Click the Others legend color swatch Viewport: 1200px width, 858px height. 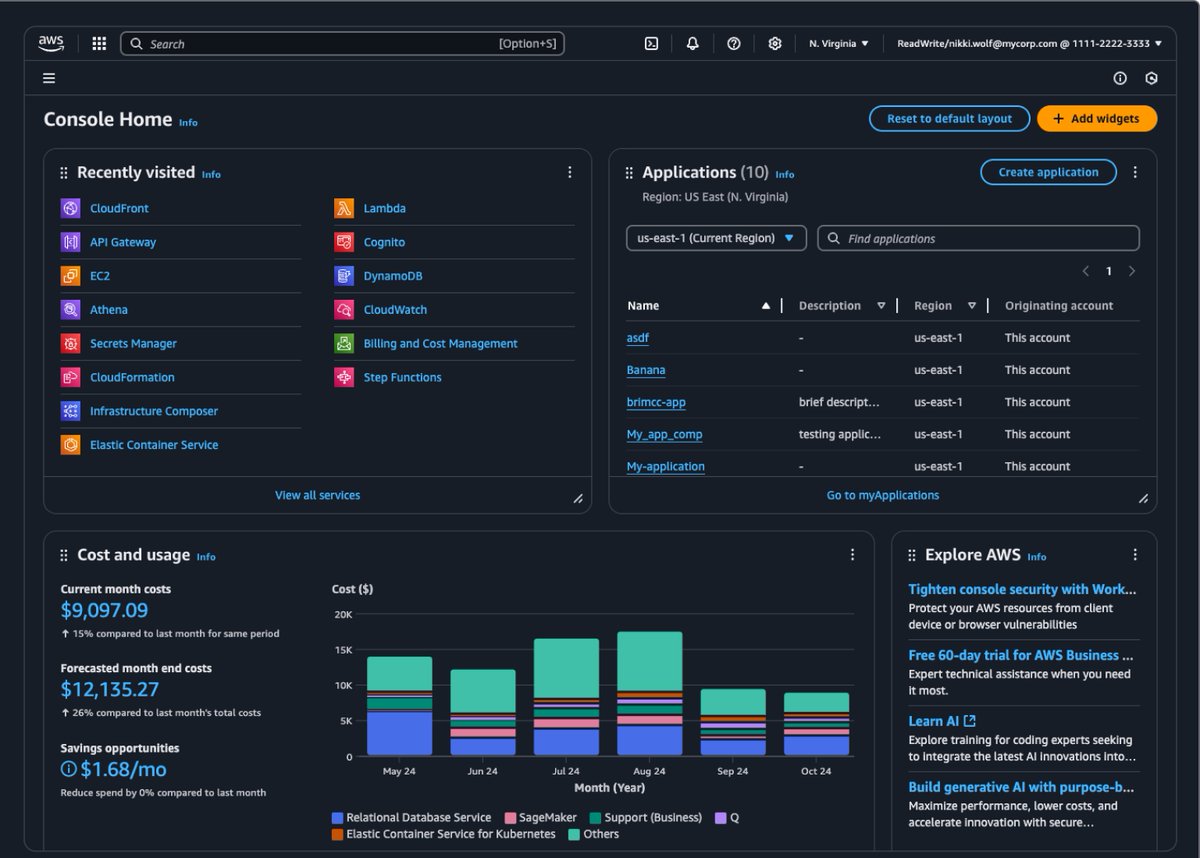tap(575, 834)
